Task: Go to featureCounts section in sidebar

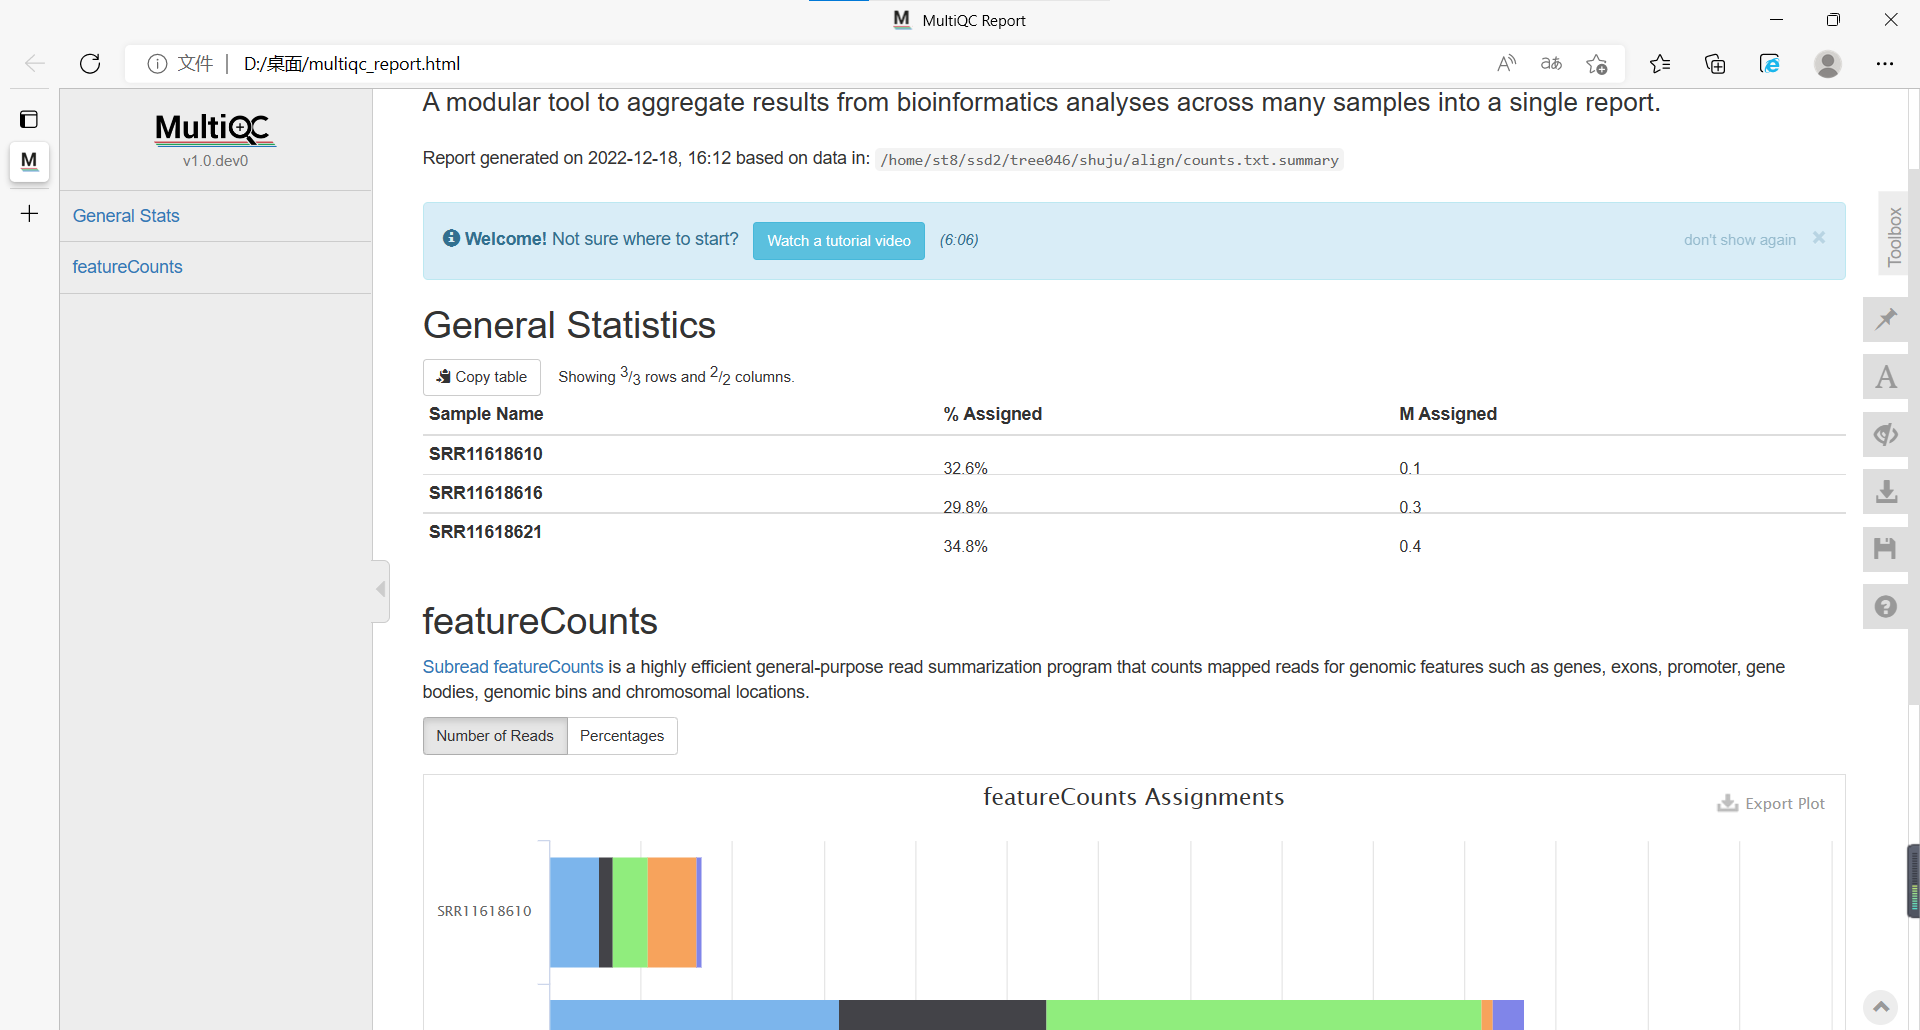Action: click(127, 267)
